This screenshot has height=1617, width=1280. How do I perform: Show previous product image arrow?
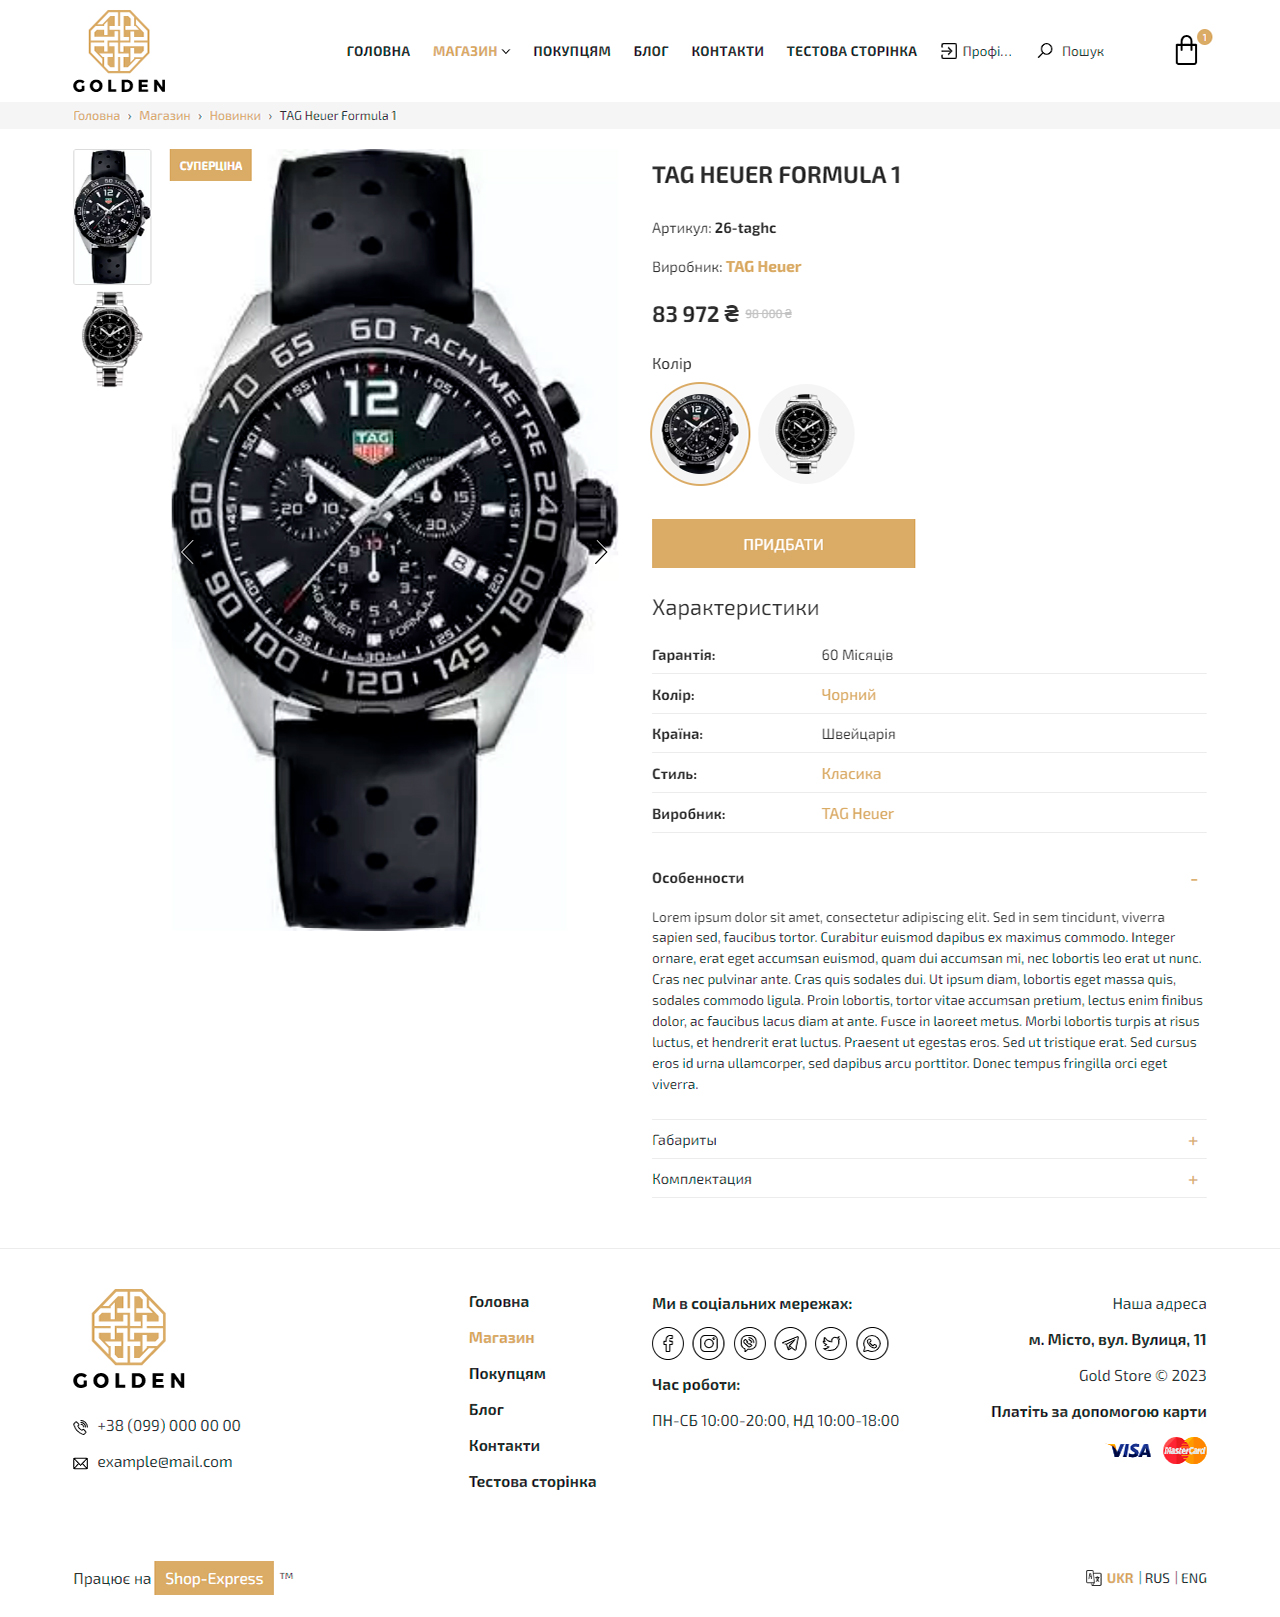(x=187, y=552)
